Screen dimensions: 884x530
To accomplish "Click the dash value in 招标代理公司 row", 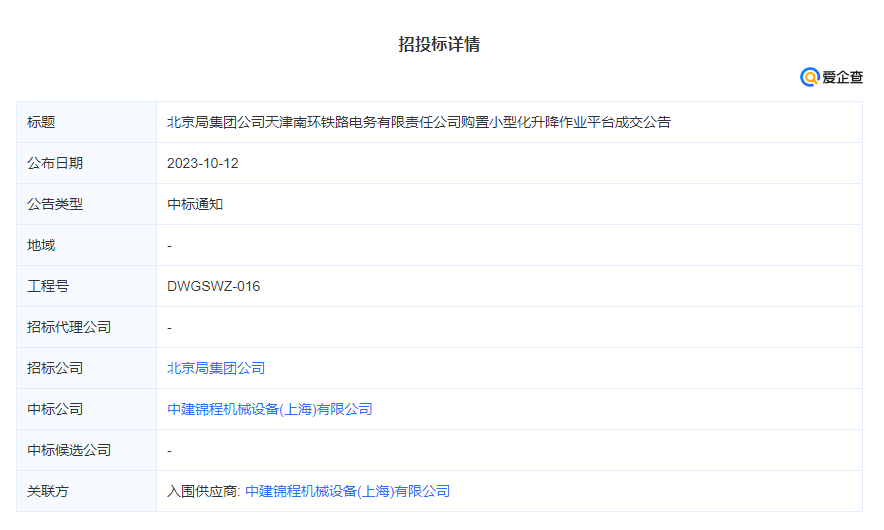I will [170, 328].
